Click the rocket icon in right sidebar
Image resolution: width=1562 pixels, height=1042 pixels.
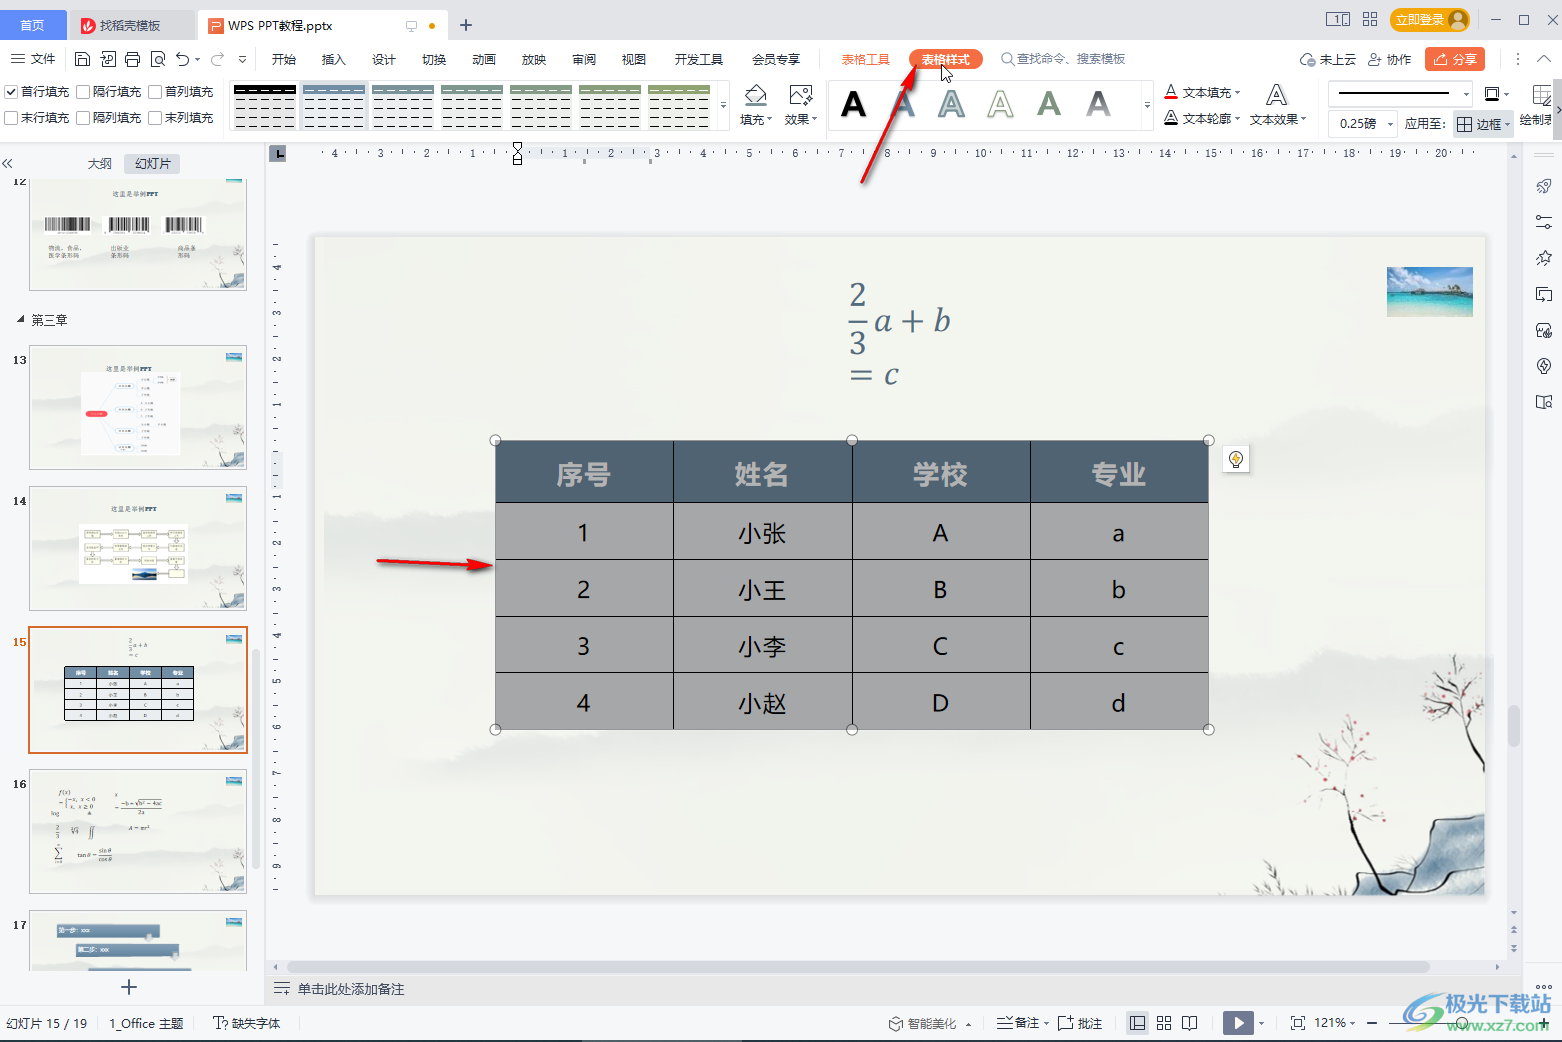(1544, 186)
